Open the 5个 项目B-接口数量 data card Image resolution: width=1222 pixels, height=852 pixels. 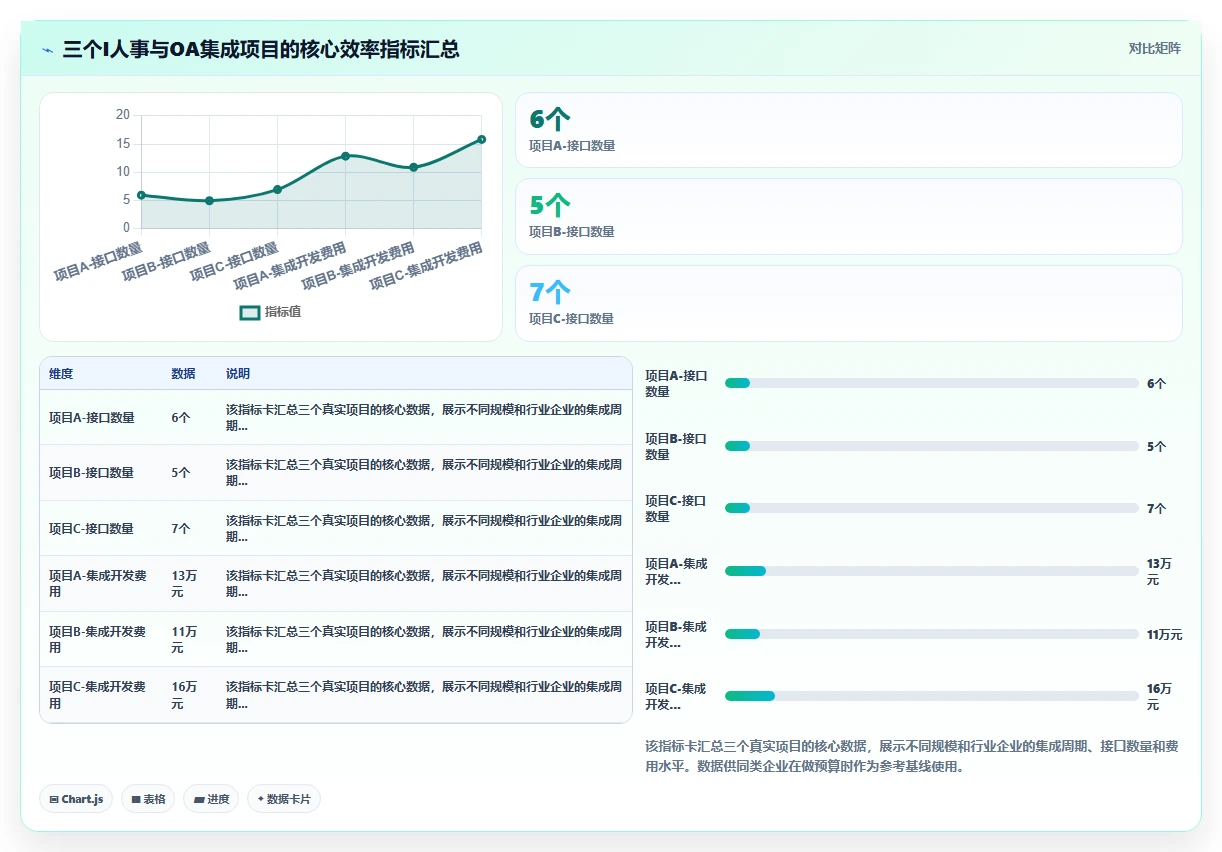pyautogui.click(x=848, y=216)
